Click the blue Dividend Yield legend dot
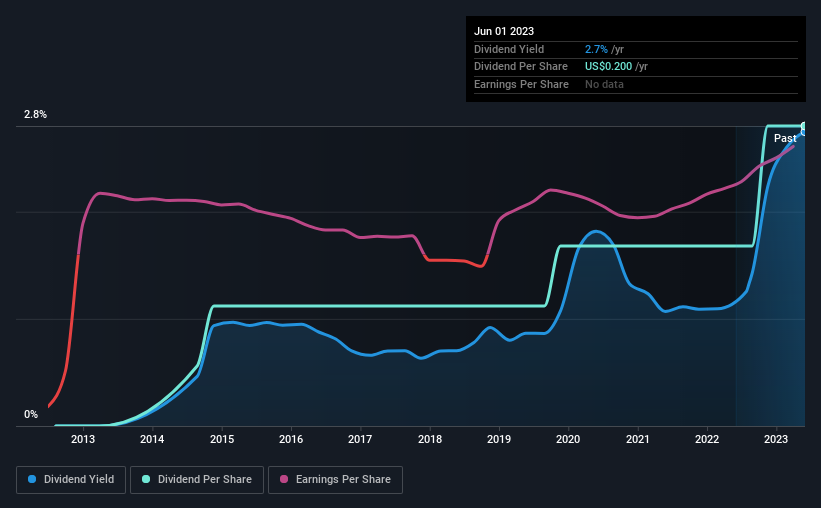The height and width of the screenshot is (508, 821). (x=32, y=479)
